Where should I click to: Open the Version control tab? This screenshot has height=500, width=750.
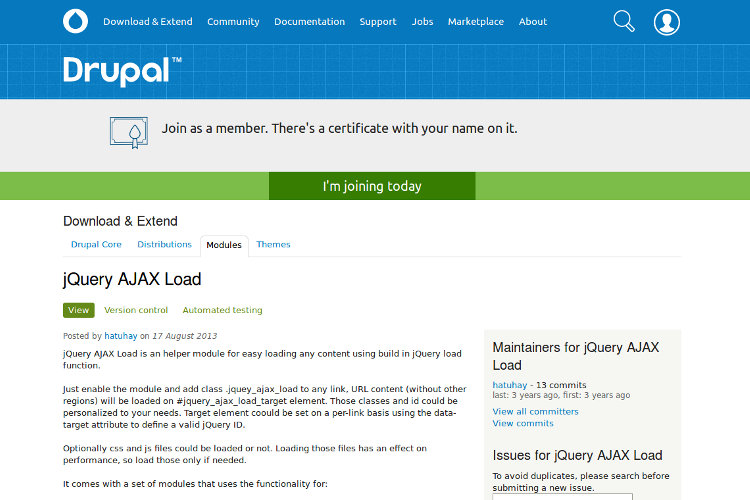click(136, 310)
